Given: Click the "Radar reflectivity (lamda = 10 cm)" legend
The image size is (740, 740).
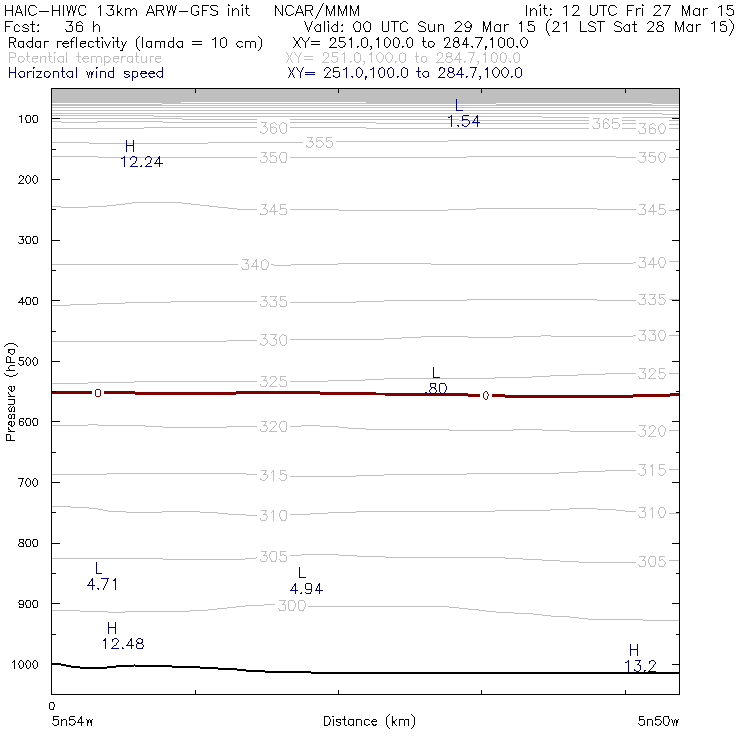Looking at the screenshot, I should (x=135, y=43).
